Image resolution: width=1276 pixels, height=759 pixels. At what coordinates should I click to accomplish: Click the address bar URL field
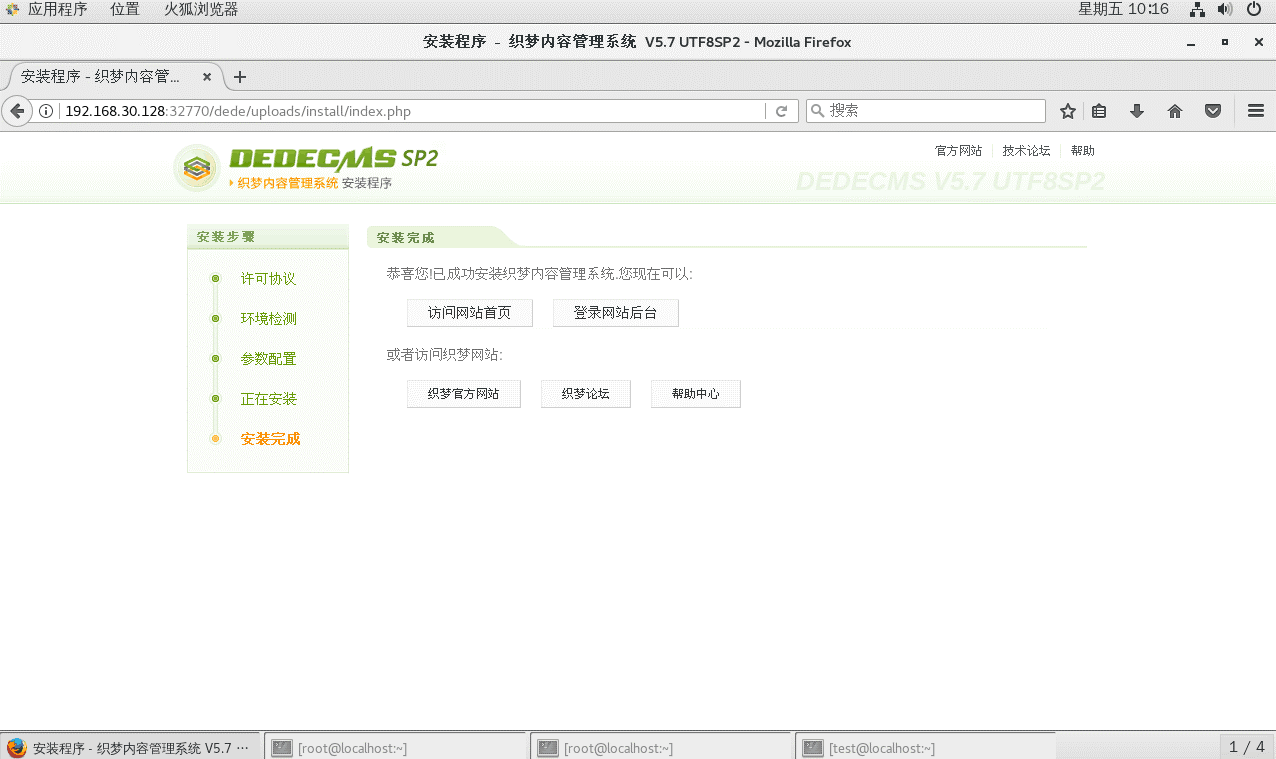tap(412, 111)
